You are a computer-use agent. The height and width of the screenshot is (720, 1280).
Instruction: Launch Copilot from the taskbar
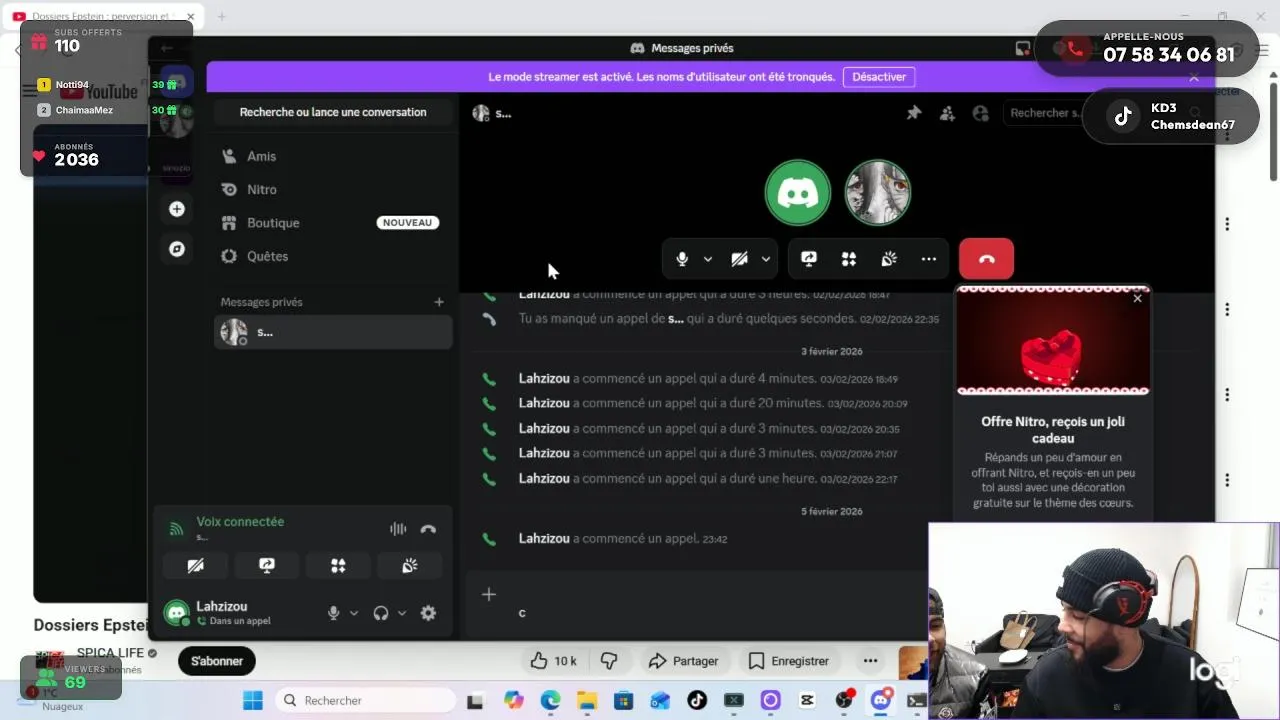pos(514,701)
